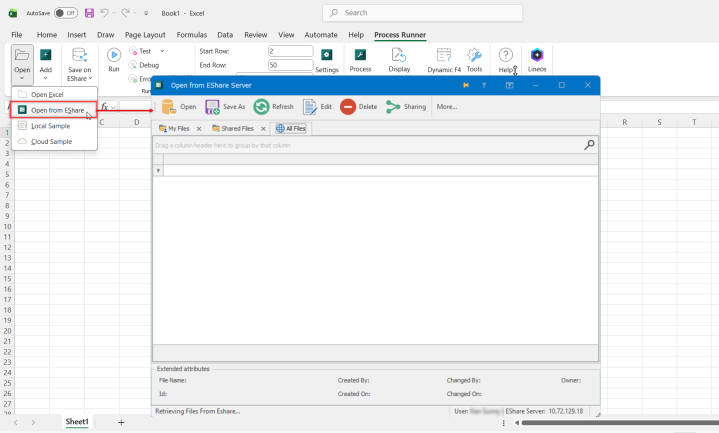Click the End Row input field
719x433 pixels.
[291, 65]
